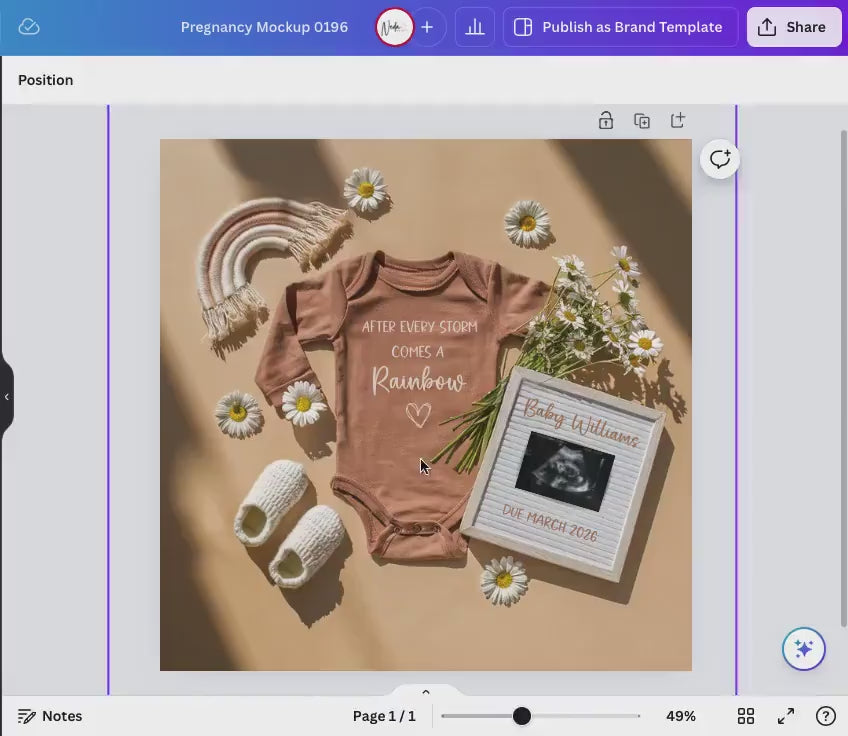Screen dimensions: 848x736
Task: Click Publish as Brand Template
Action: (620, 27)
